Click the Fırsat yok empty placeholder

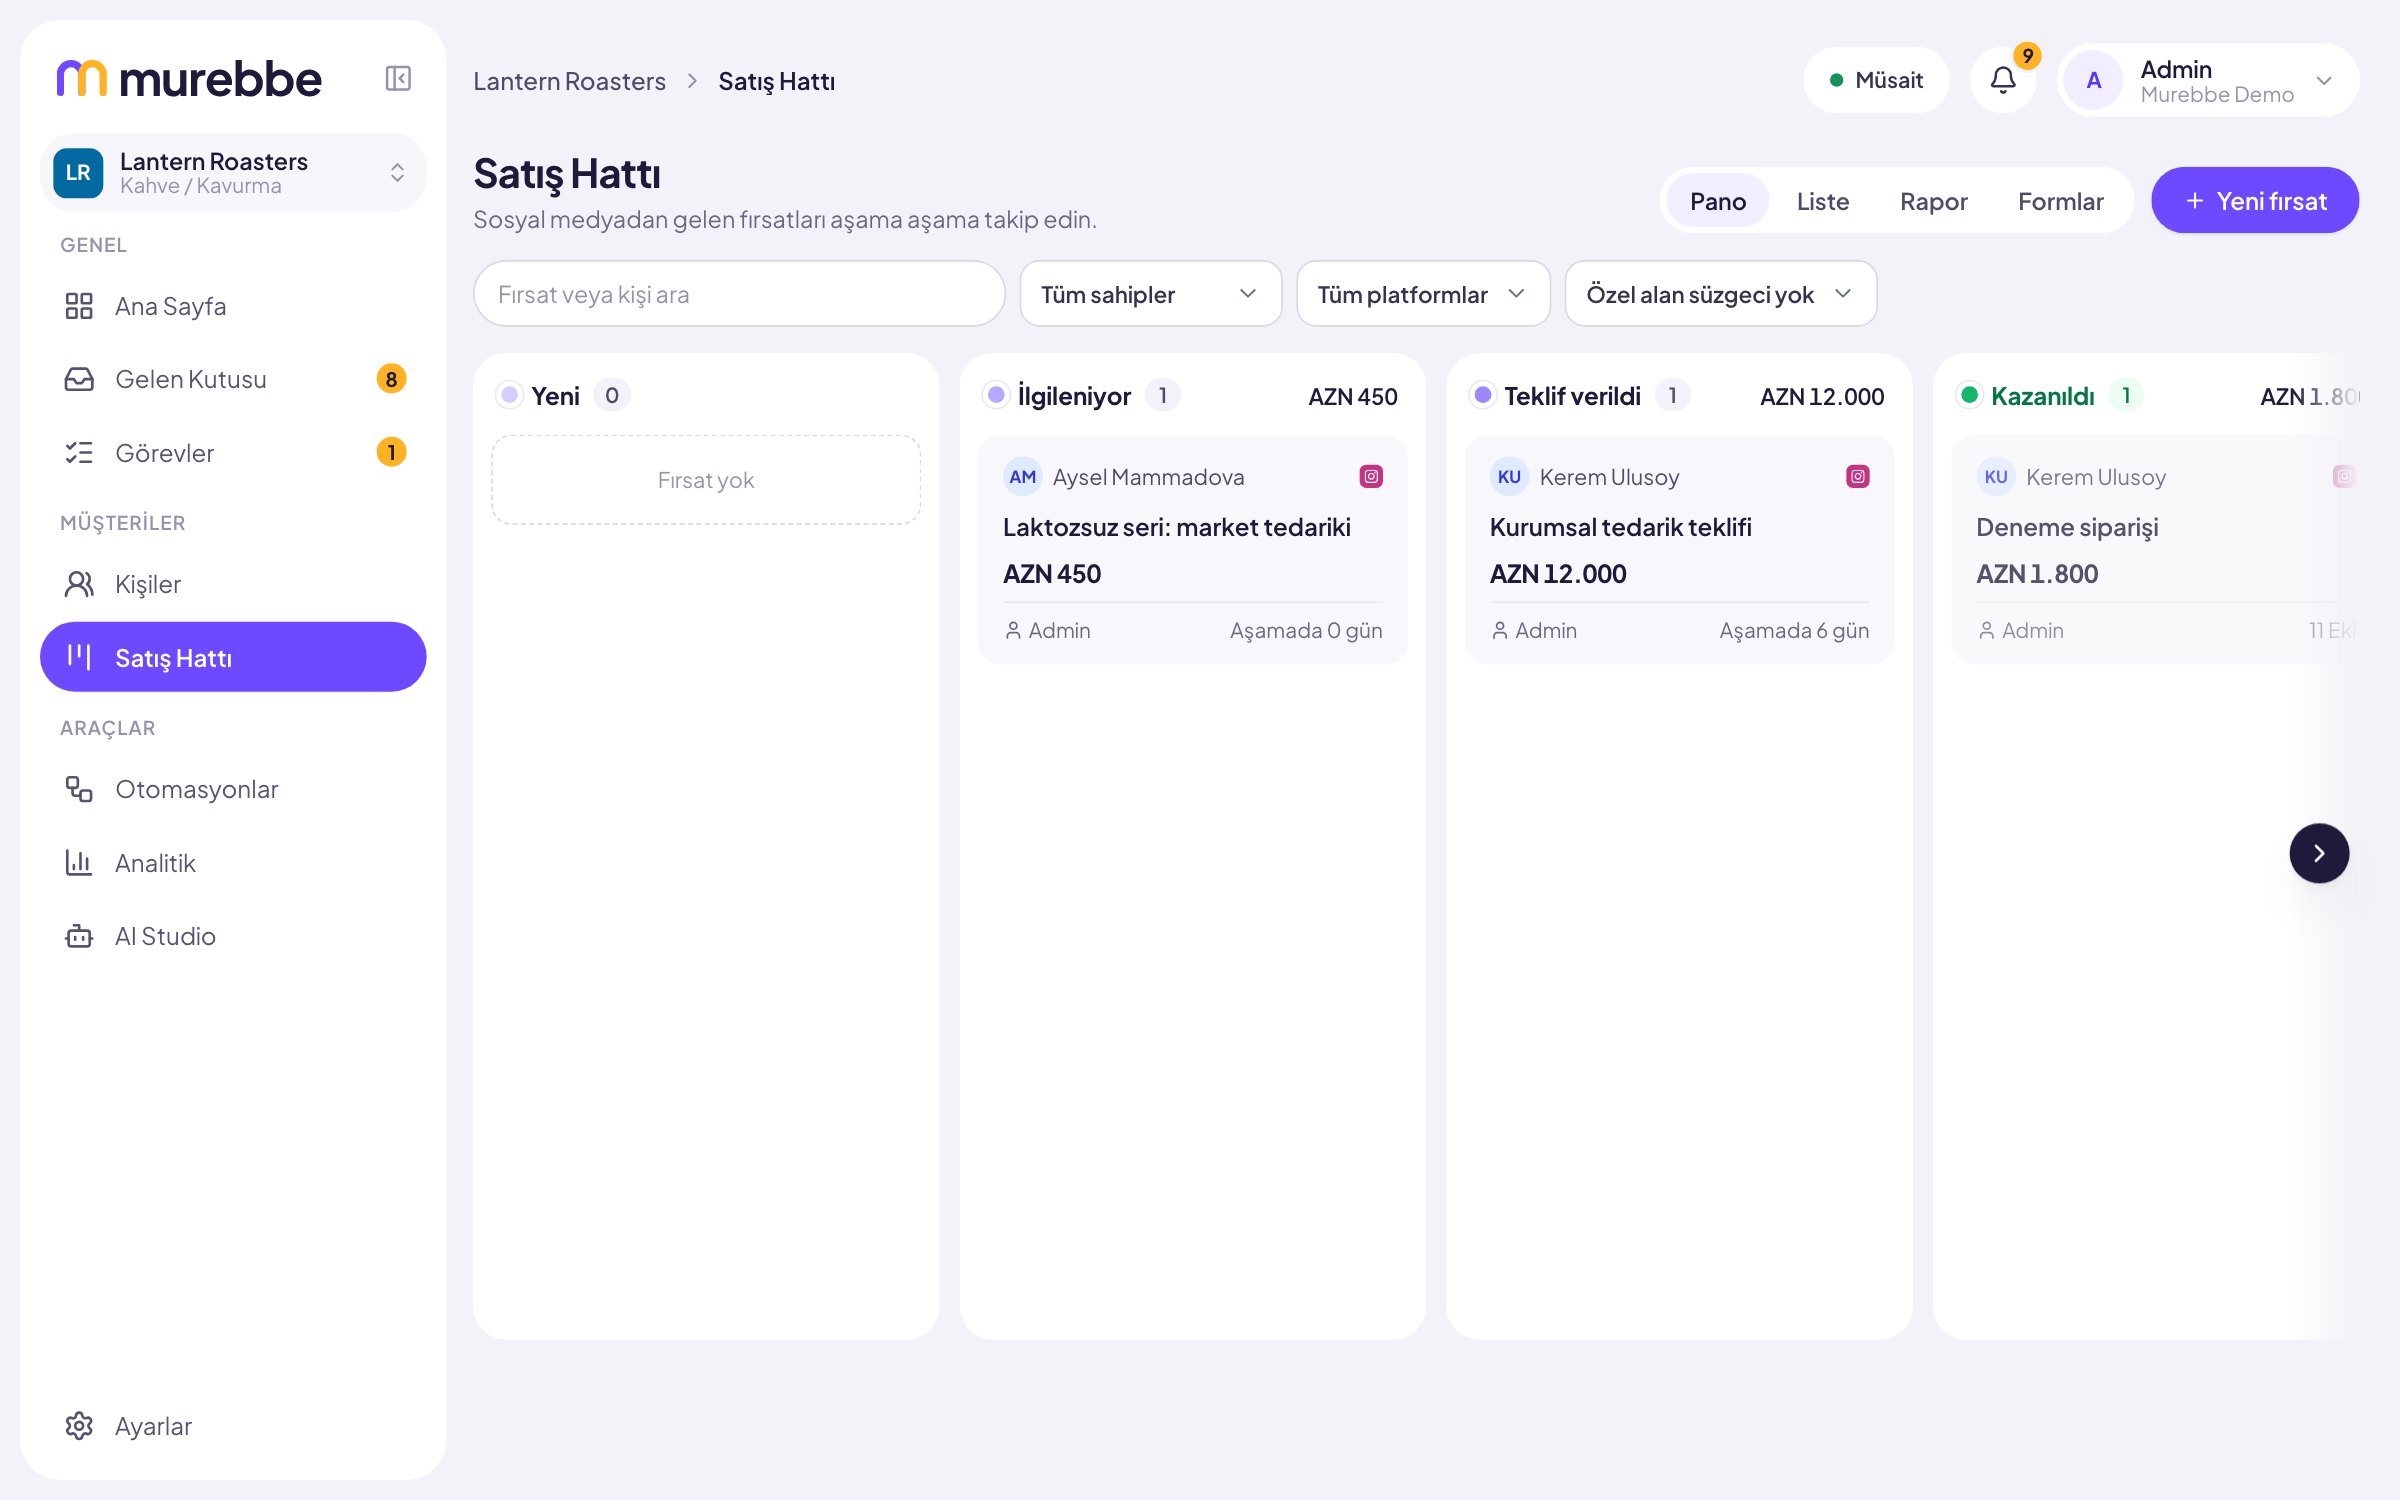tap(706, 480)
